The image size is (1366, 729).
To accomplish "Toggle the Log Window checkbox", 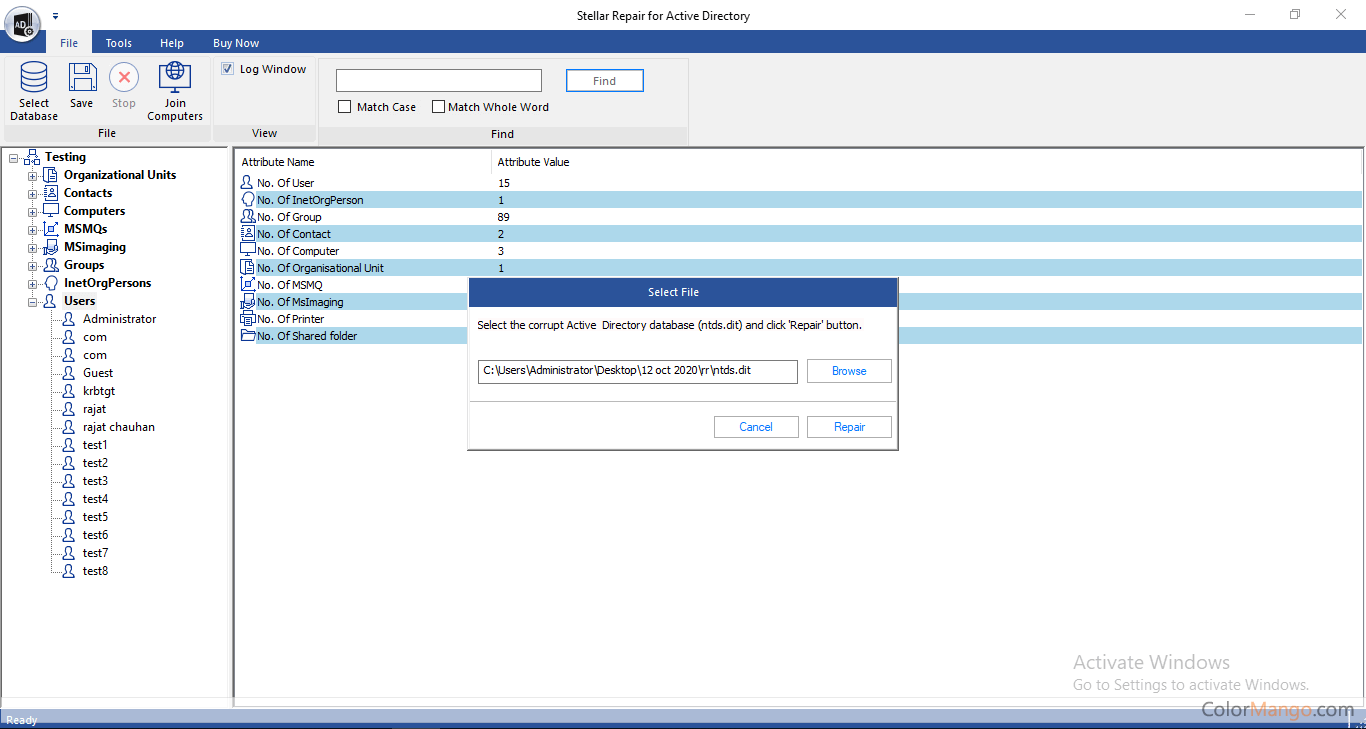I will (227, 69).
